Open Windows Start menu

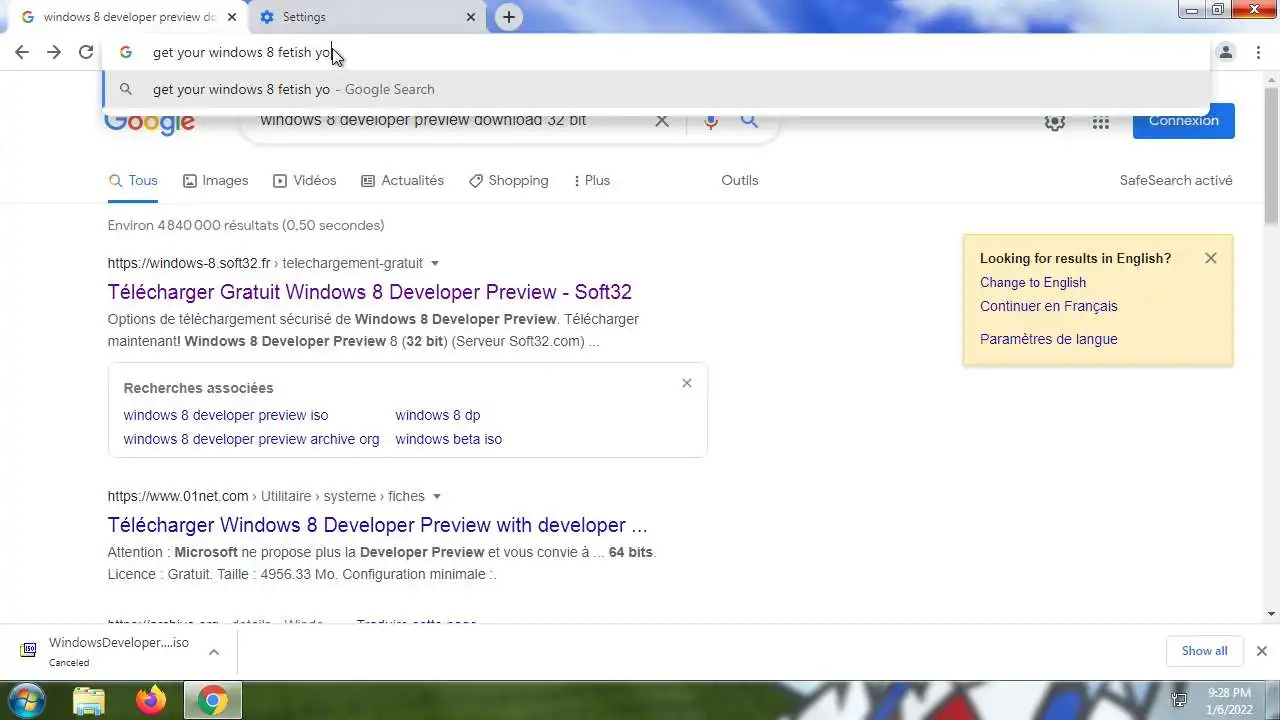(26, 700)
